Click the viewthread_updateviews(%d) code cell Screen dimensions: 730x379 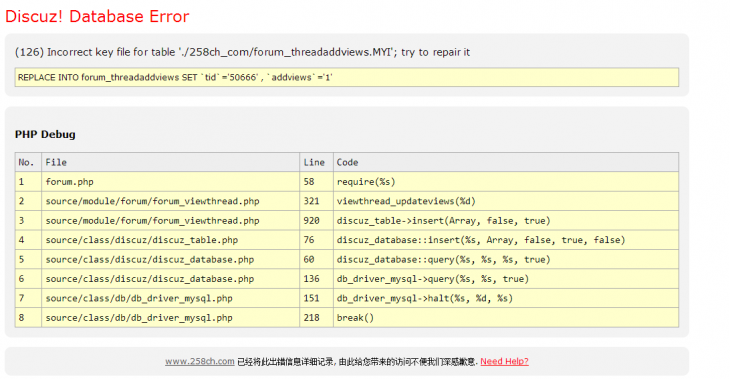pyautogui.click(x=506, y=201)
